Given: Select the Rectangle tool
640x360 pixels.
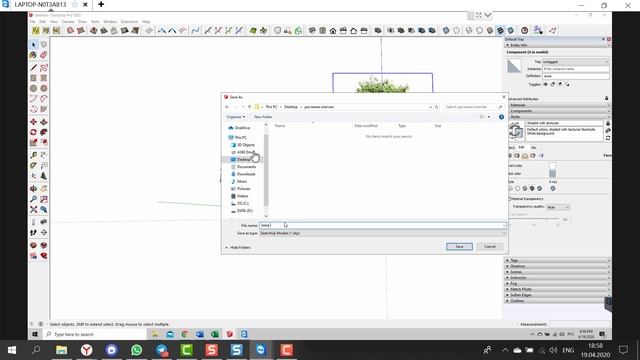Looking at the screenshot, I should (x=33, y=78).
